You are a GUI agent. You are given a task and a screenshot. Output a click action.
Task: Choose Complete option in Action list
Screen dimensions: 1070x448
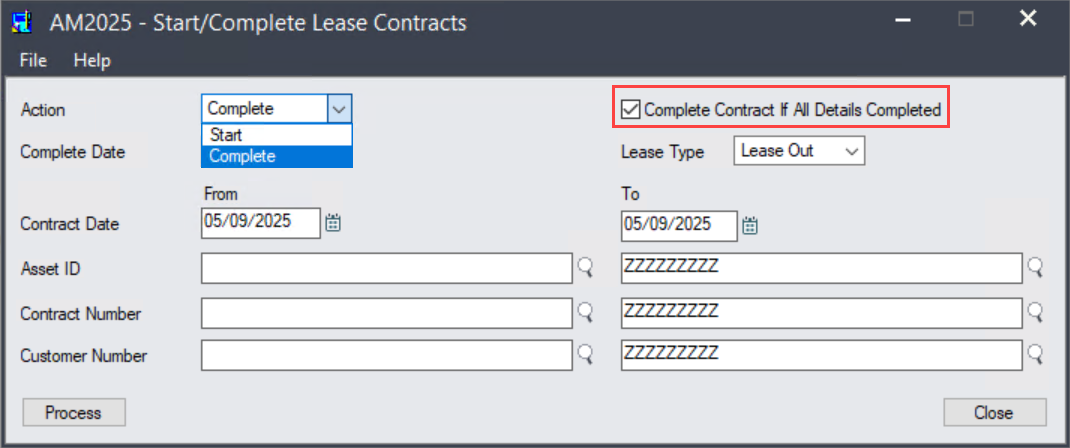point(277,156)
